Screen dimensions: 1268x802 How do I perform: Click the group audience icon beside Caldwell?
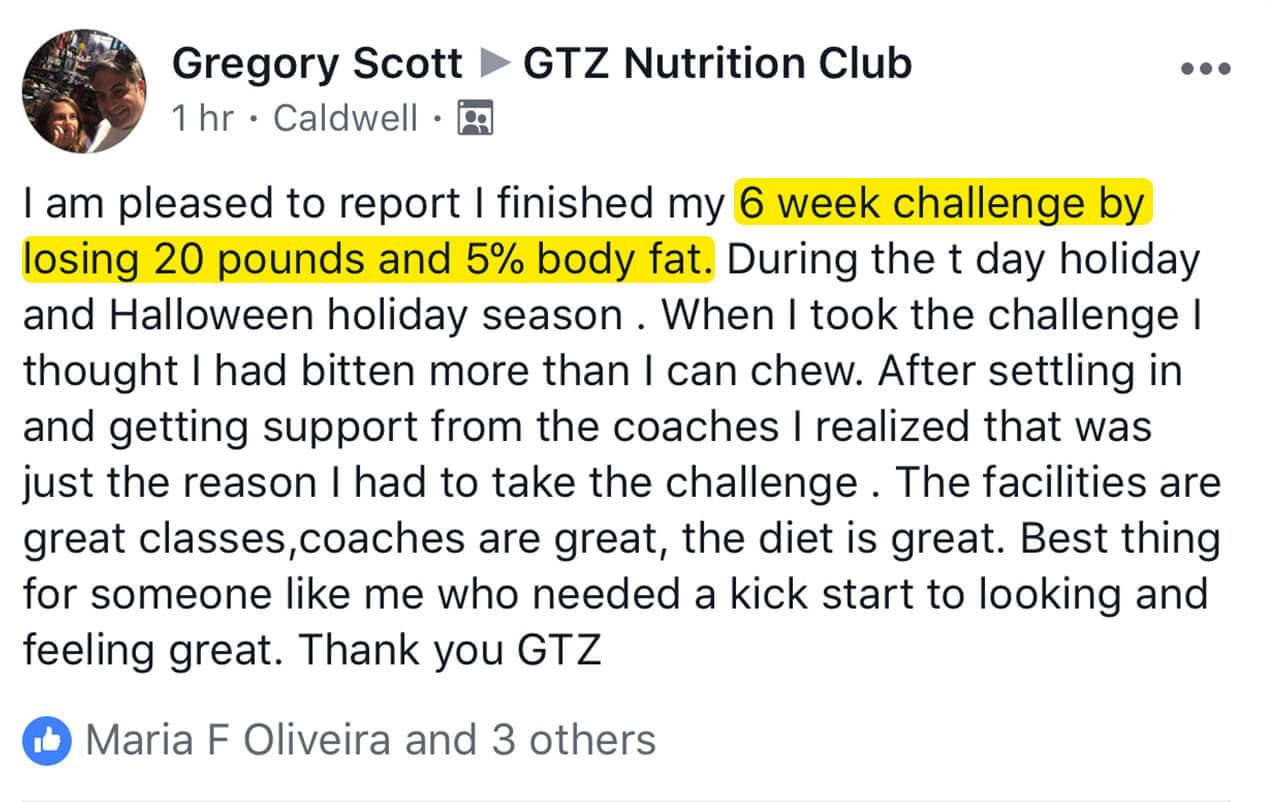(x=476, y=119)
